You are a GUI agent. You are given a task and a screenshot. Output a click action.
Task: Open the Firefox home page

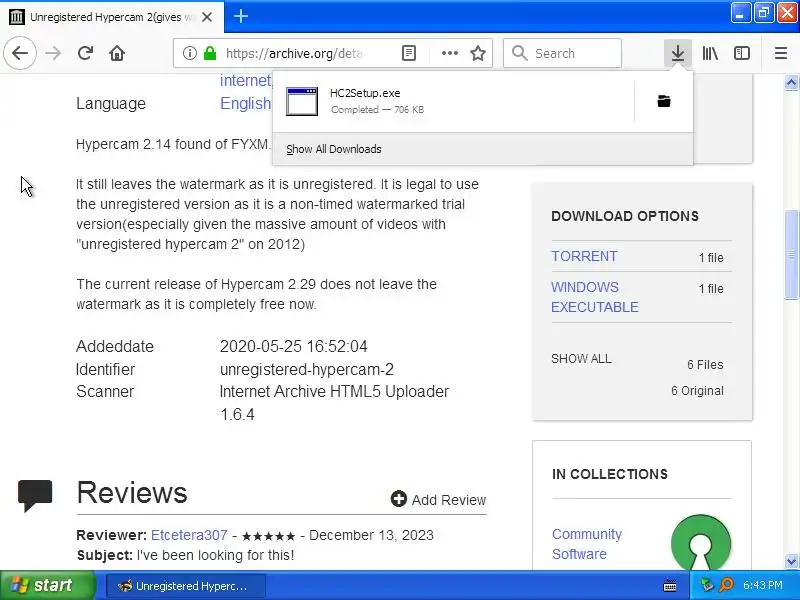pos(117,53)
